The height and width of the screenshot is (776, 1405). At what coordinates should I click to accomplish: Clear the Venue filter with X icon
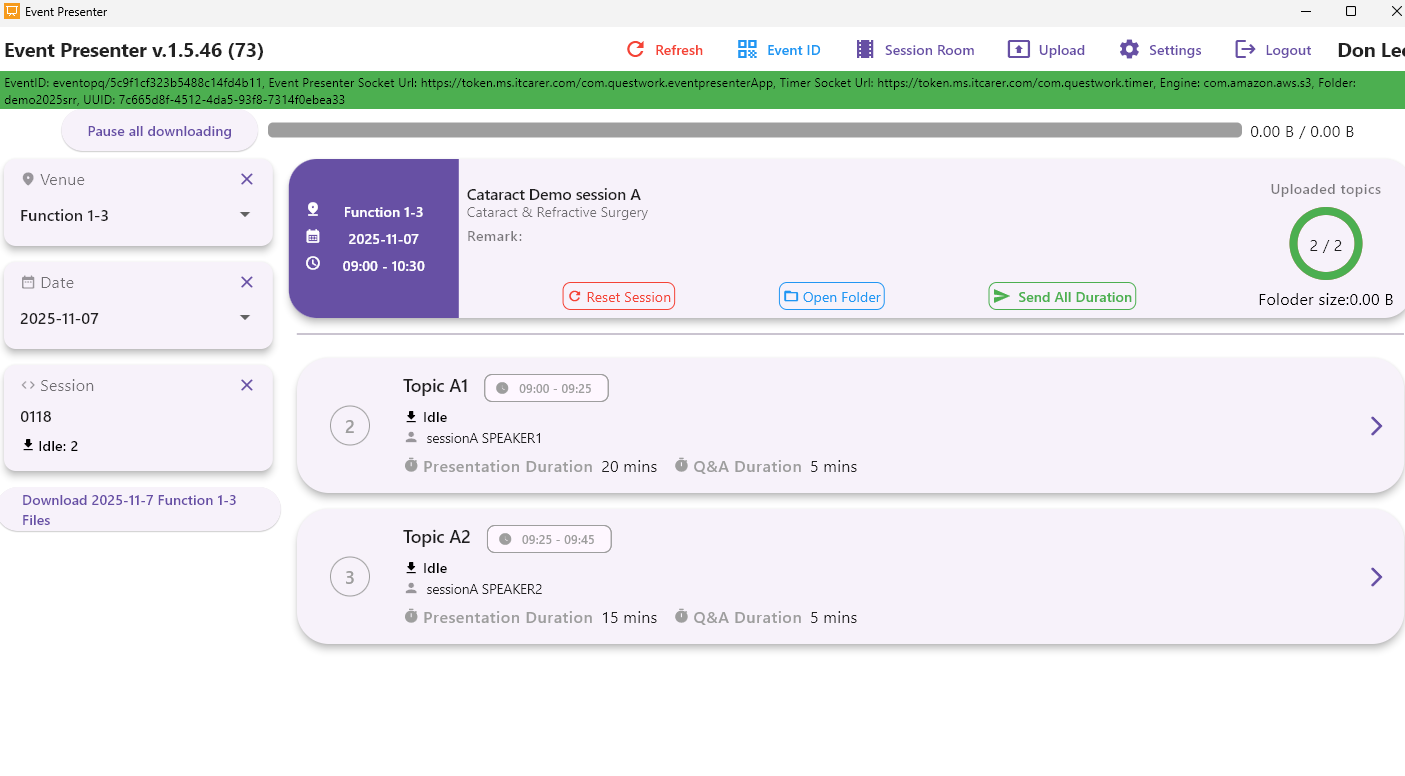(247, 180)
